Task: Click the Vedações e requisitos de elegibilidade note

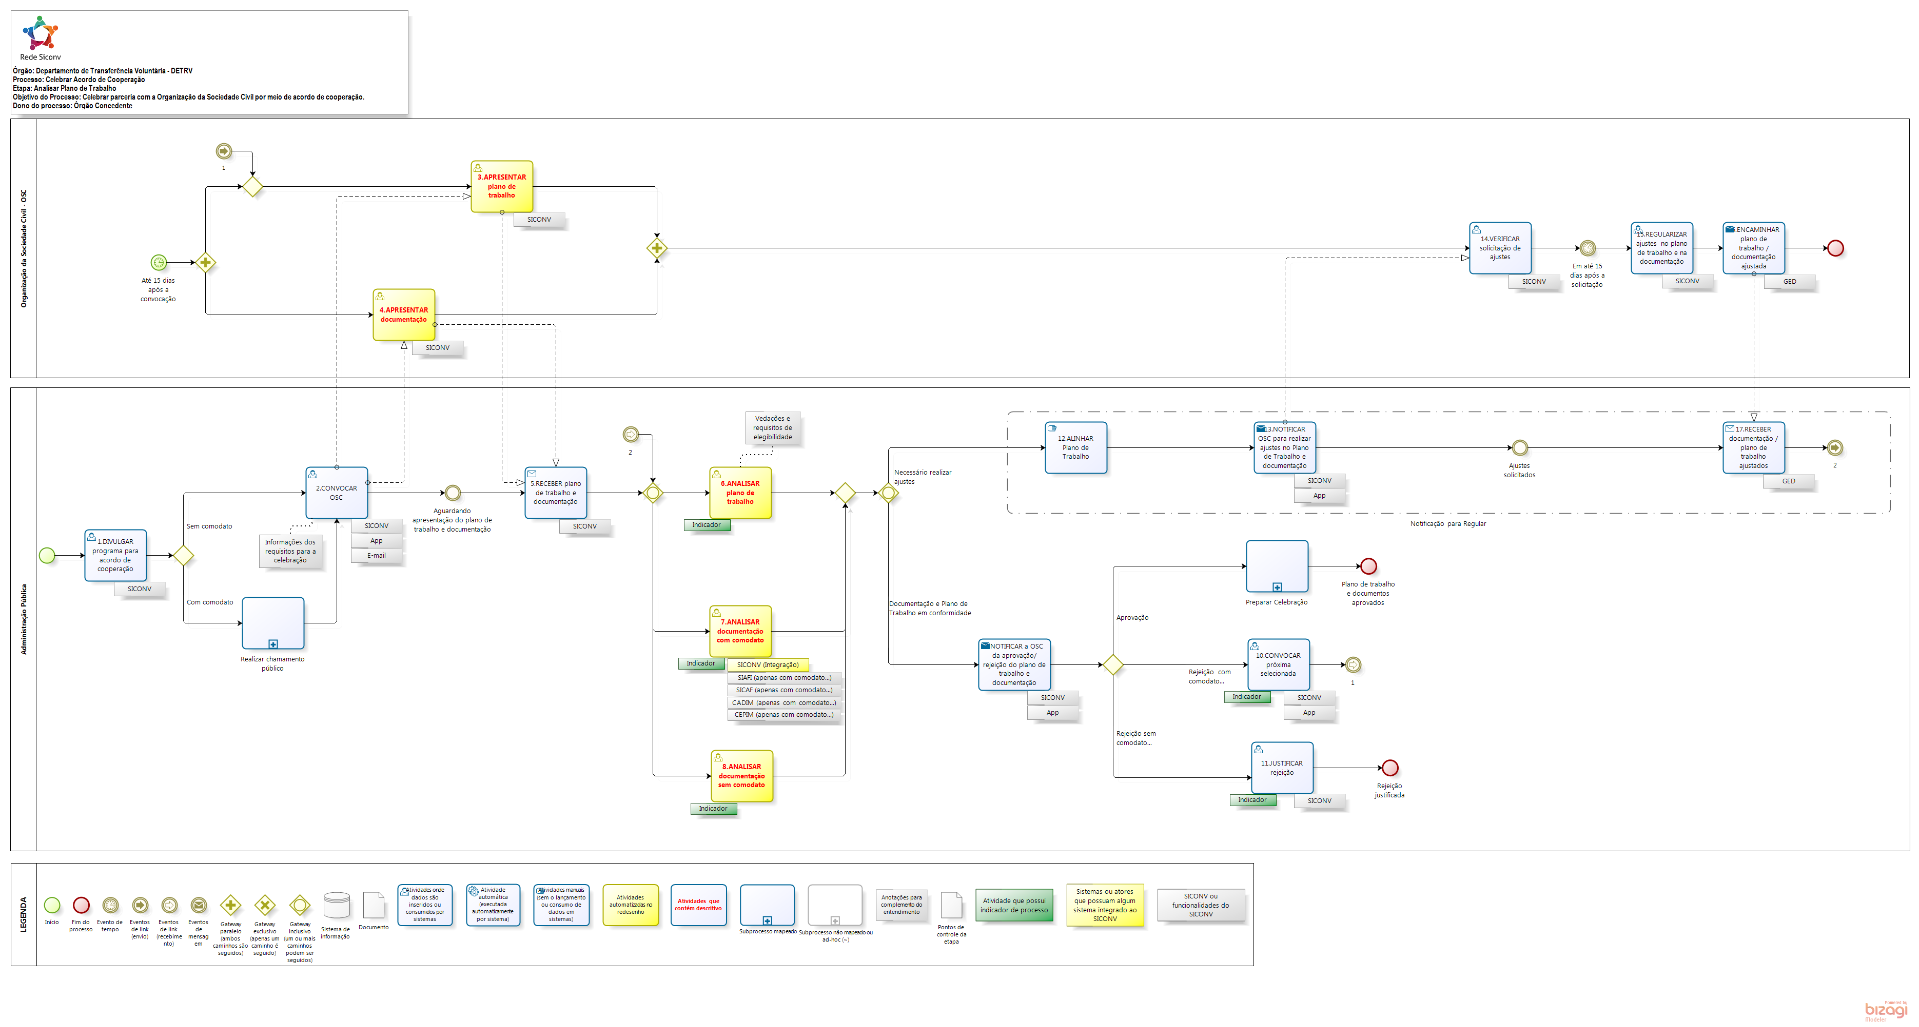Action: coord(772,428)
